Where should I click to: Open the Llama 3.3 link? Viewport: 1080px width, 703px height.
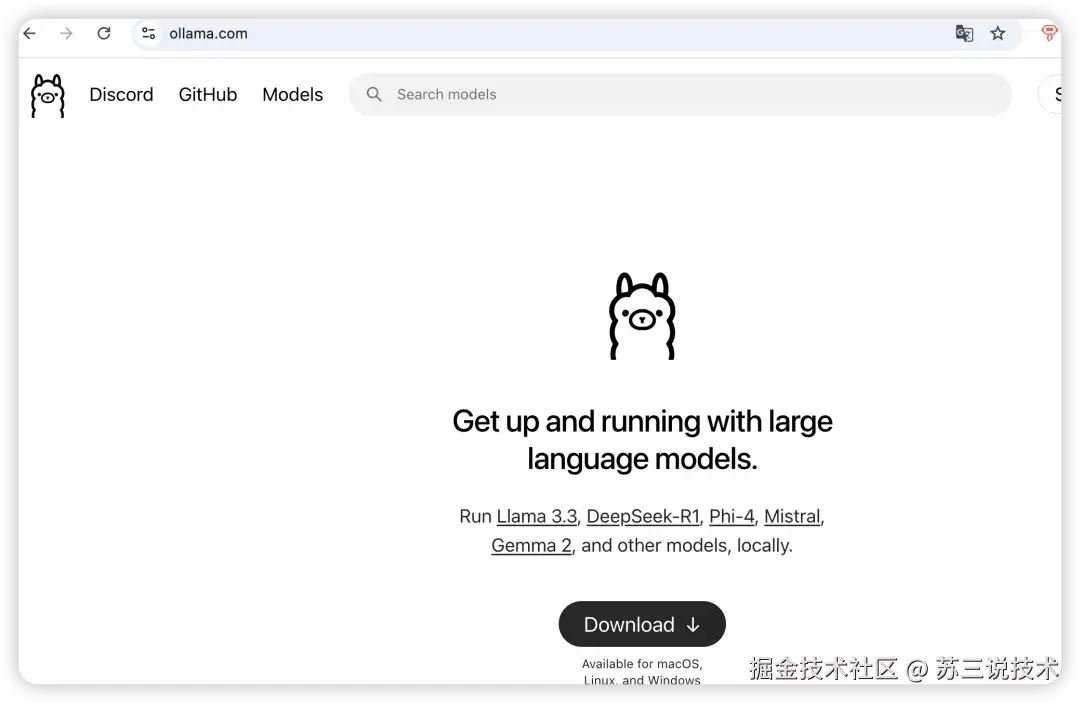[x=537, y=516]
